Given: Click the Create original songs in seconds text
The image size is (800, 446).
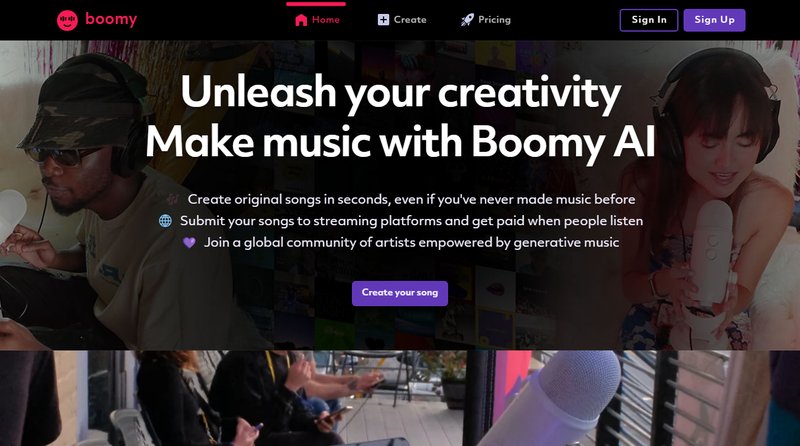Looking at the screenshot, I should pos(411,199).
